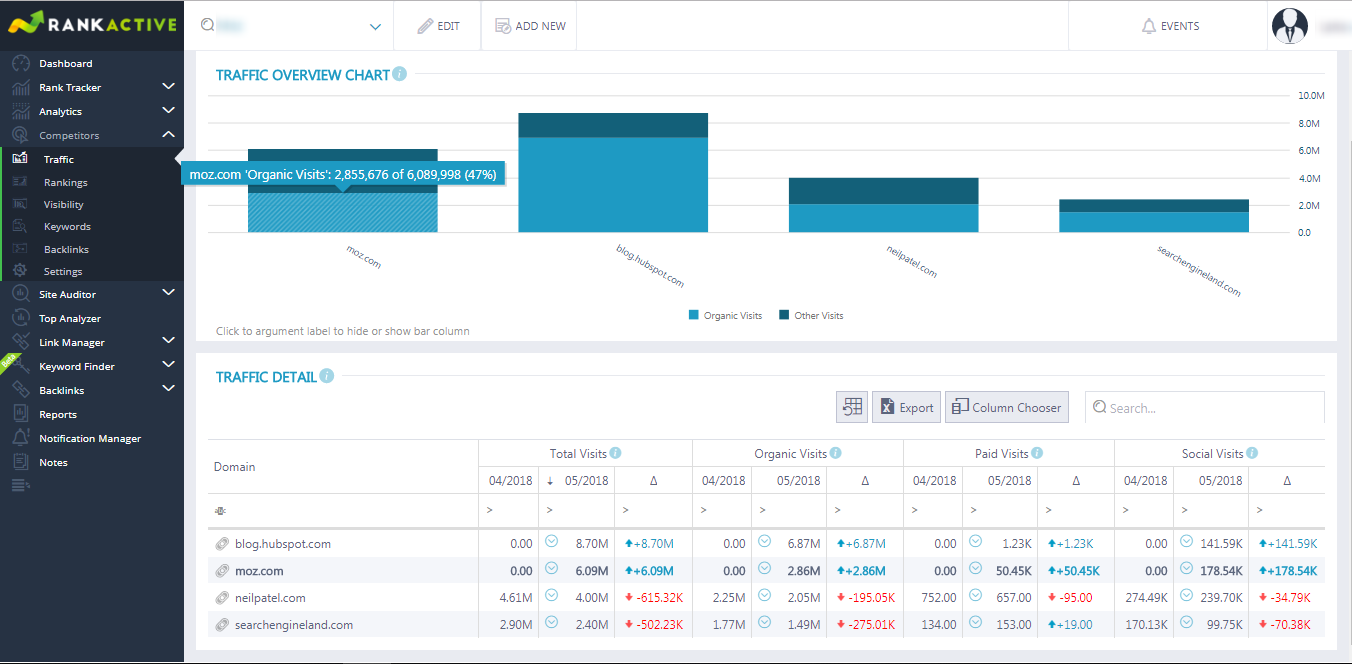This screenshot has height=664, width=1352.
Task: Expand the Keyword Finder menu arrow
Action: pos(168,365)
